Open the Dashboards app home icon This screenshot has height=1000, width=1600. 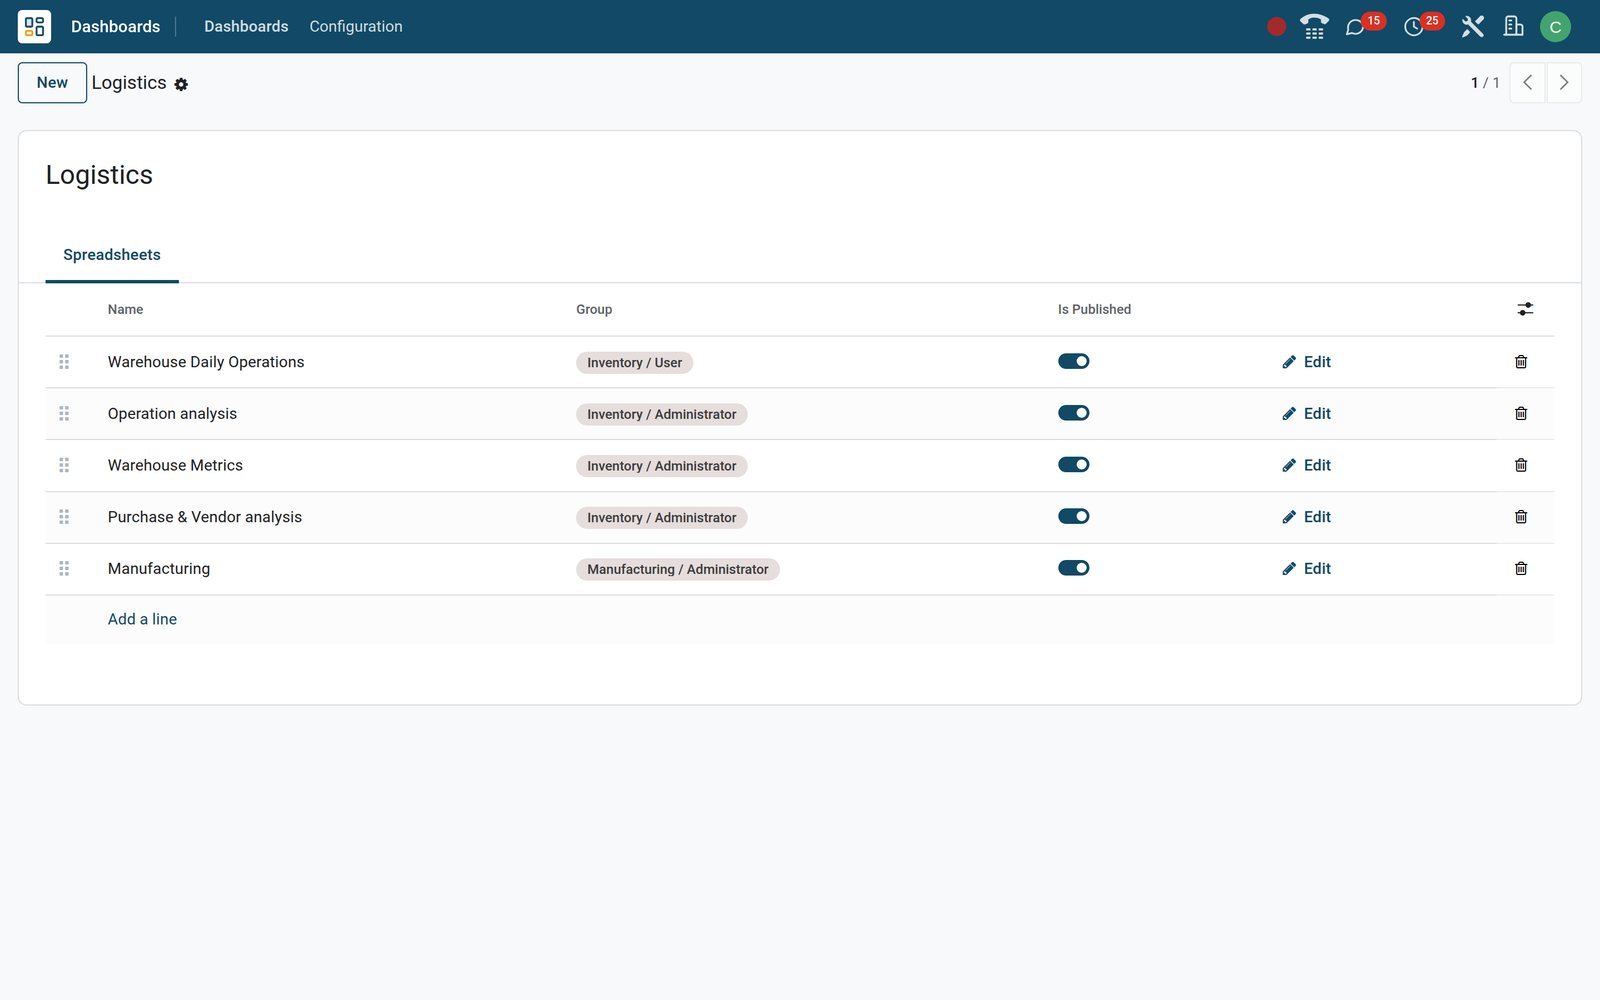click(x=34, y=26)
